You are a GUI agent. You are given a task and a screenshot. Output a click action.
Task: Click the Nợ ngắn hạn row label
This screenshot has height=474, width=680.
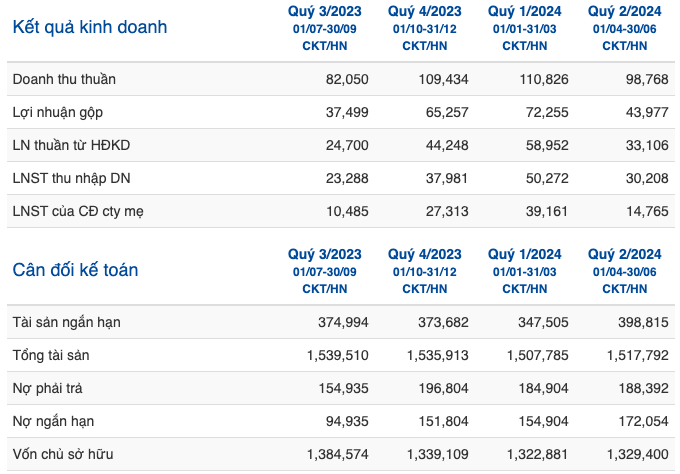(53, 421)
